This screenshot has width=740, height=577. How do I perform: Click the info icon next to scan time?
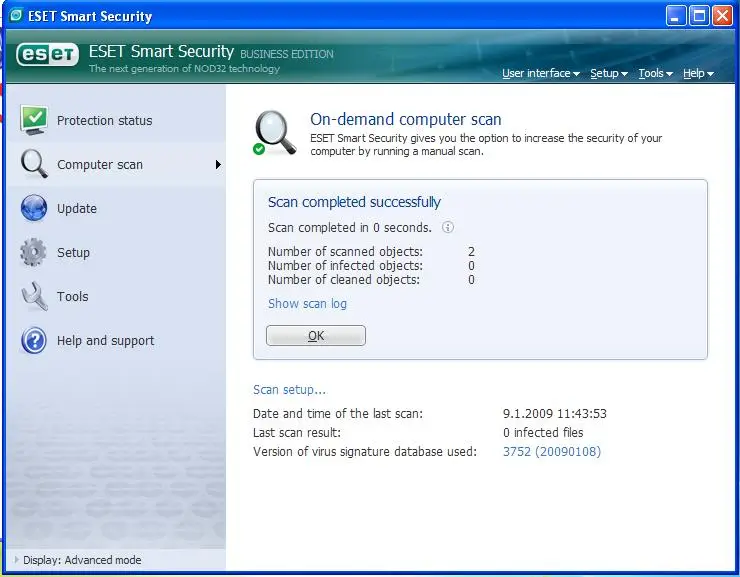447,227
